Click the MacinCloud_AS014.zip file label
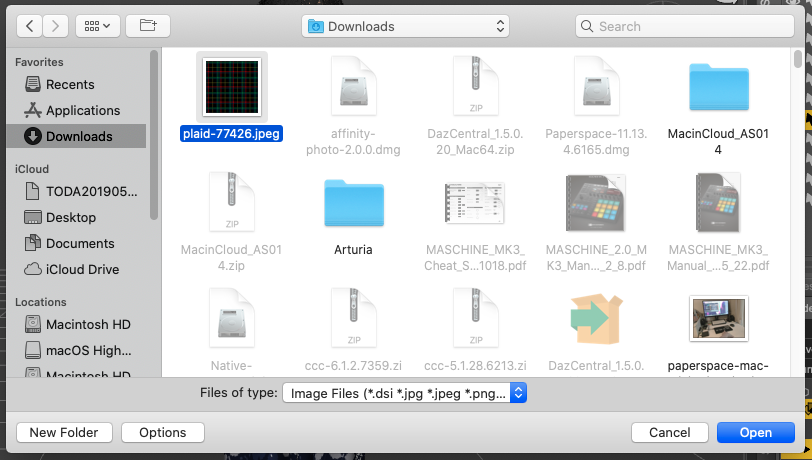Image resolution: width=812 pixels, height=460 pixels. [231, 257]
